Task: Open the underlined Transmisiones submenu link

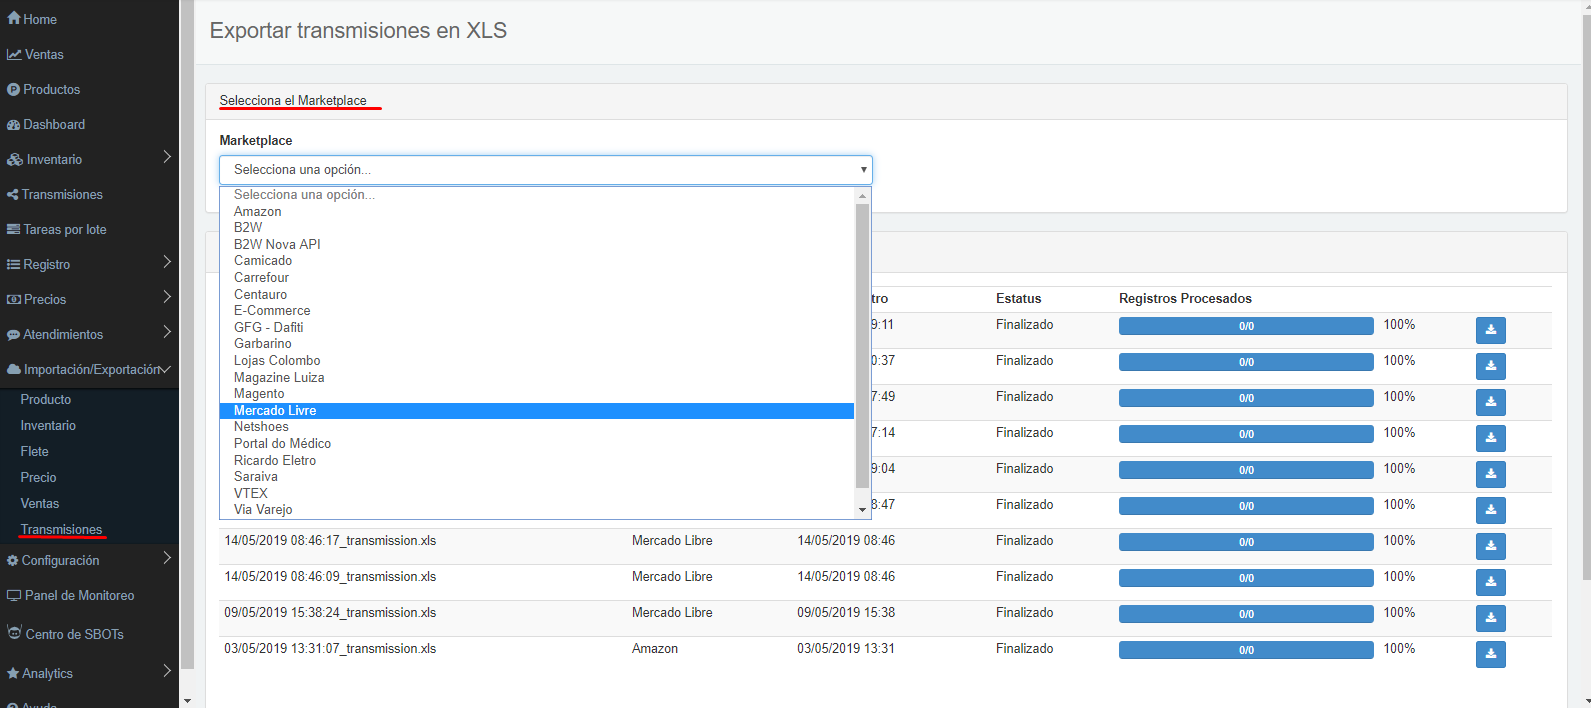Action: click(61, 529)
